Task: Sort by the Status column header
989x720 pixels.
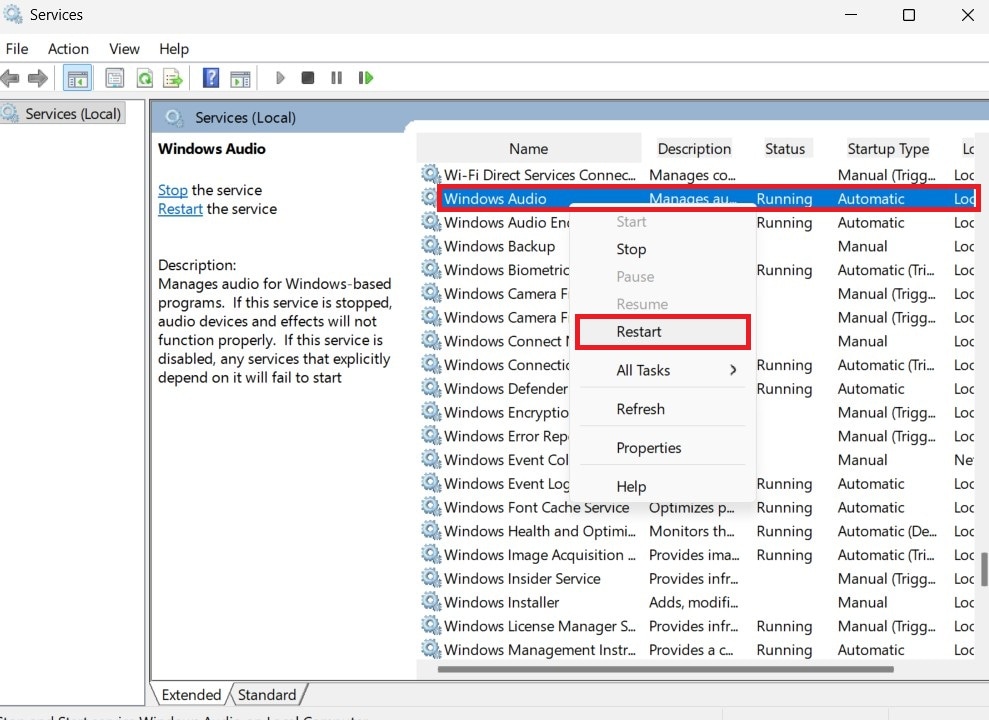Action: [x=785, y=149]
